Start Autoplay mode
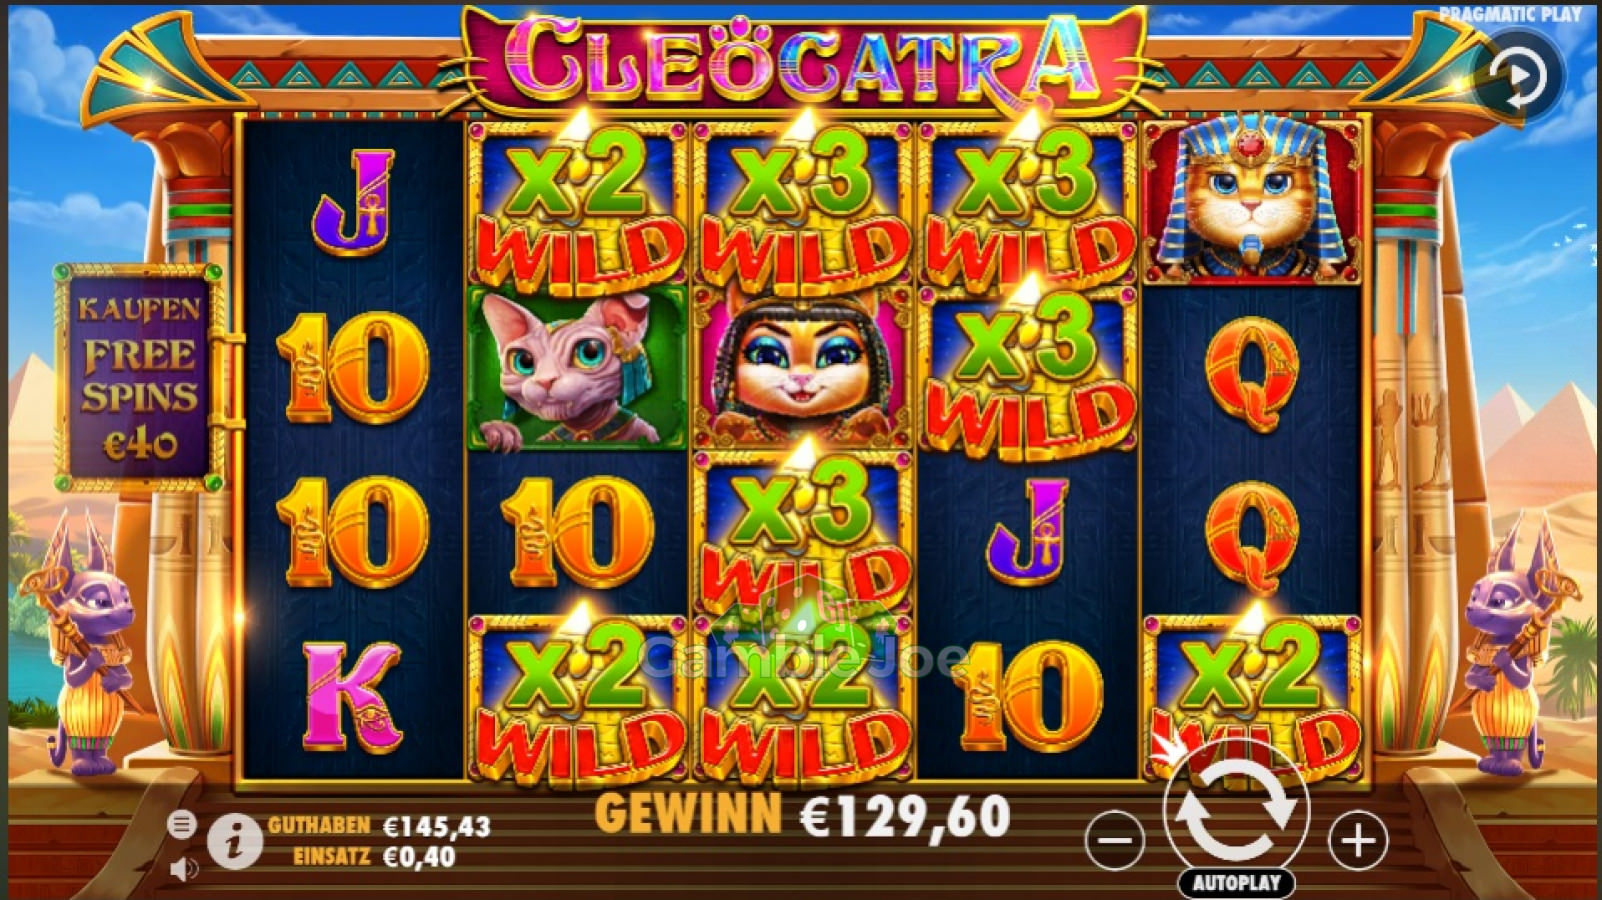Viewport: 1602px width, 900px height. (1236, 883)
